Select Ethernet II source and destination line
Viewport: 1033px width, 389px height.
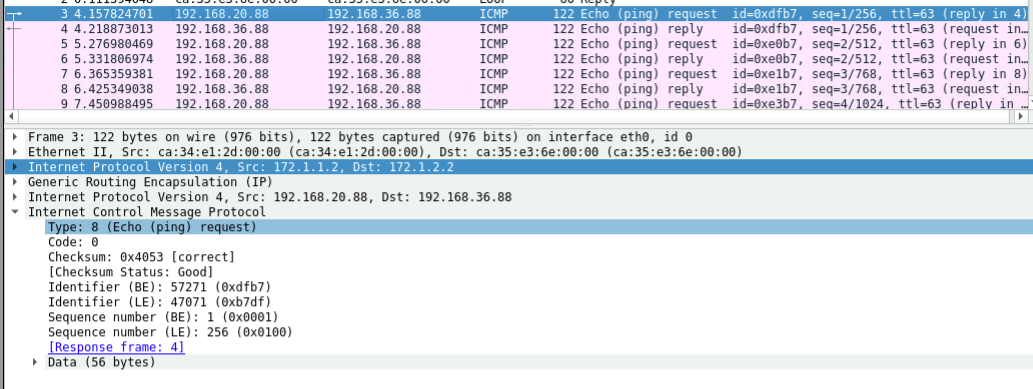tap(385, 152)
